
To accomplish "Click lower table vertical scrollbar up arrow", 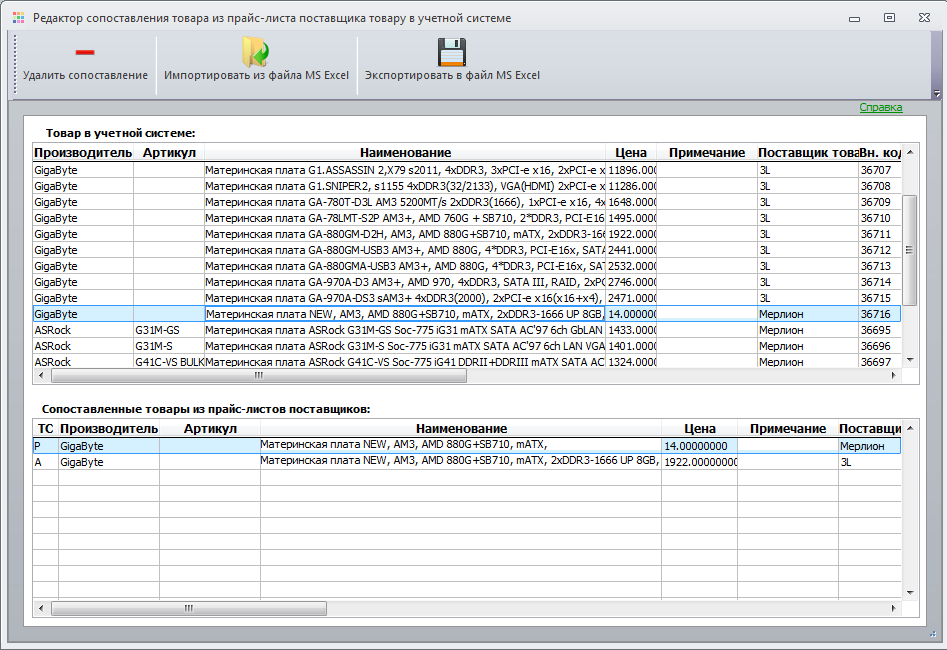I will [x=910, y=428].
